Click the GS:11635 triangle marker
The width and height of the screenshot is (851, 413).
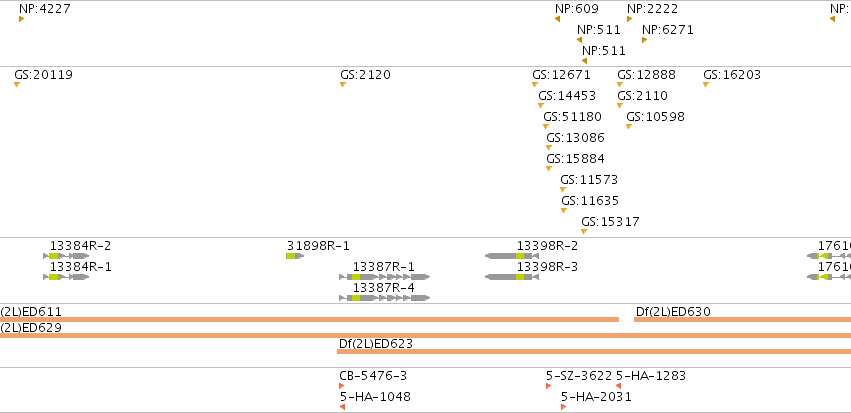click(x=564, y=211)
